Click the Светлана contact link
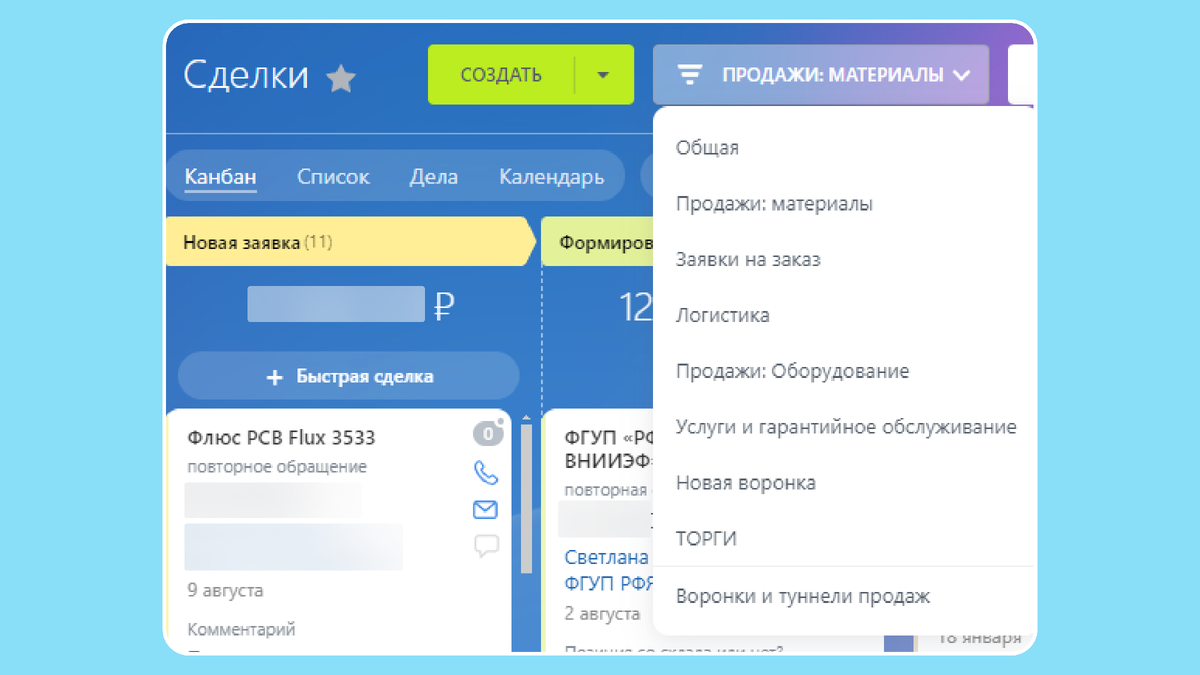 click(607, 558)
